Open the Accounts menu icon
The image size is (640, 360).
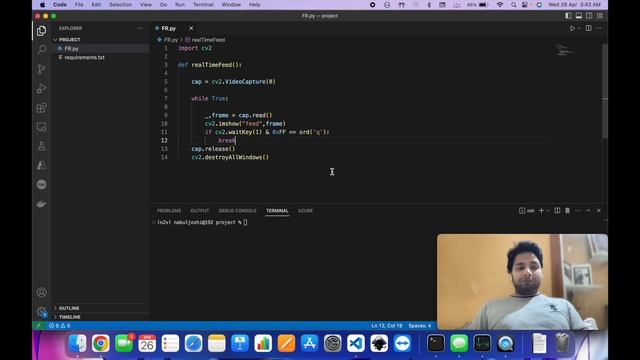[x=41, y=292]
